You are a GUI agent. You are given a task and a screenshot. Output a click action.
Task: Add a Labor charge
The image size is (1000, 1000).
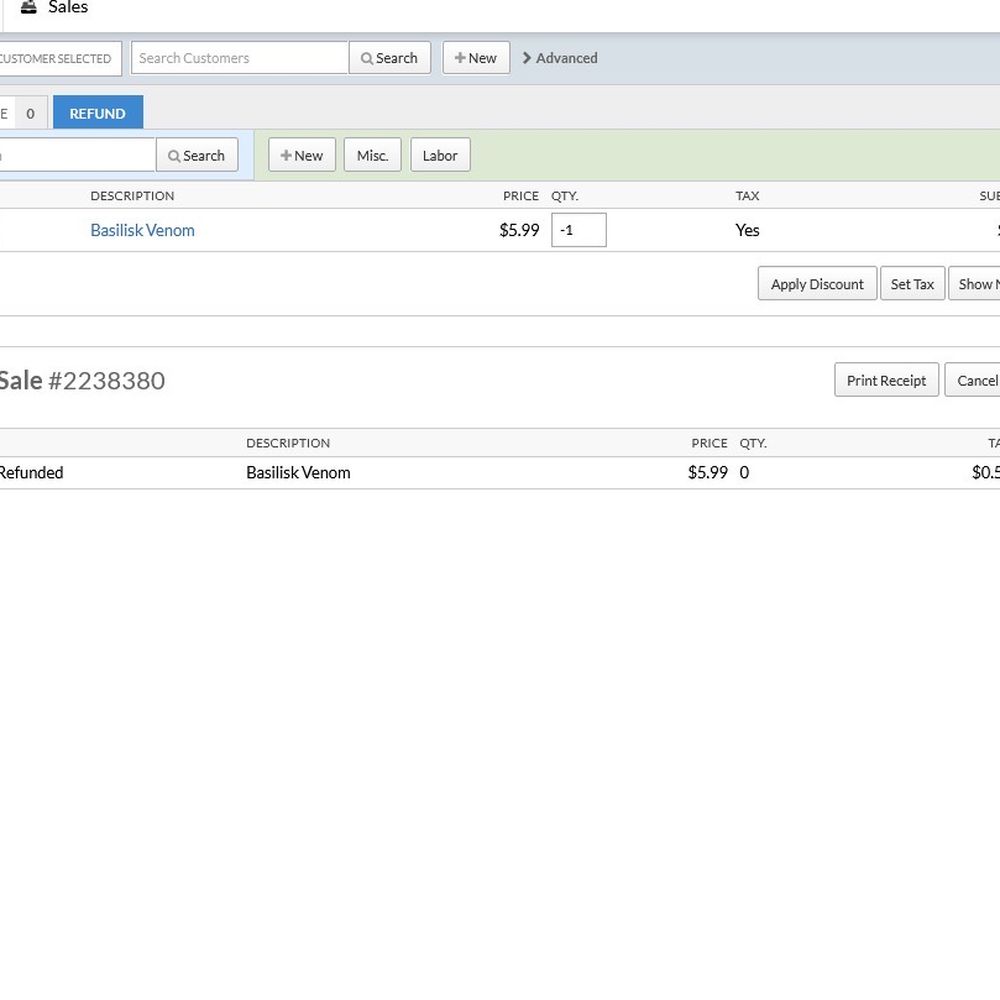pyautogui.click(x=440, y=155)
